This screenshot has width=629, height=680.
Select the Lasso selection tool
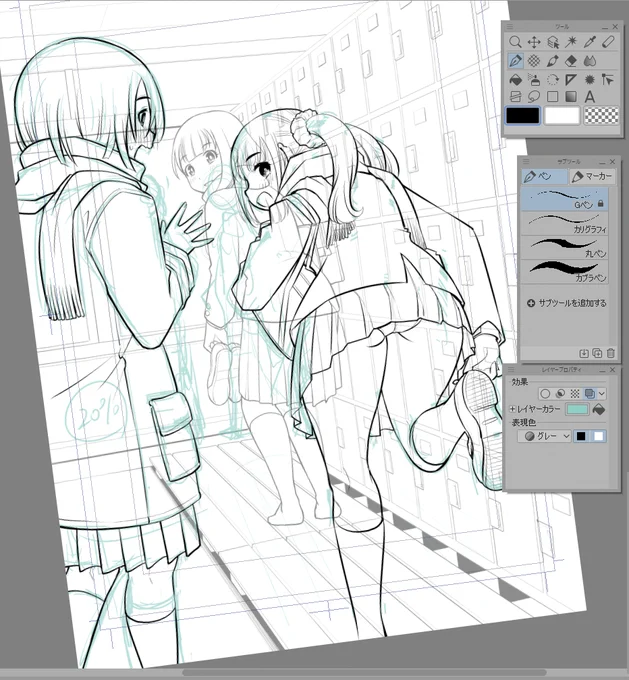(x=534, y=96)
